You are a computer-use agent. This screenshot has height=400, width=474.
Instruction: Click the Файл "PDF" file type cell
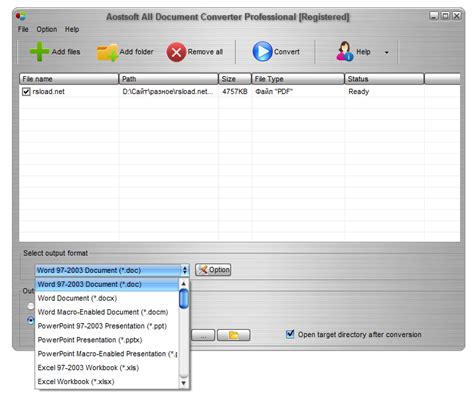click(274, 92)
